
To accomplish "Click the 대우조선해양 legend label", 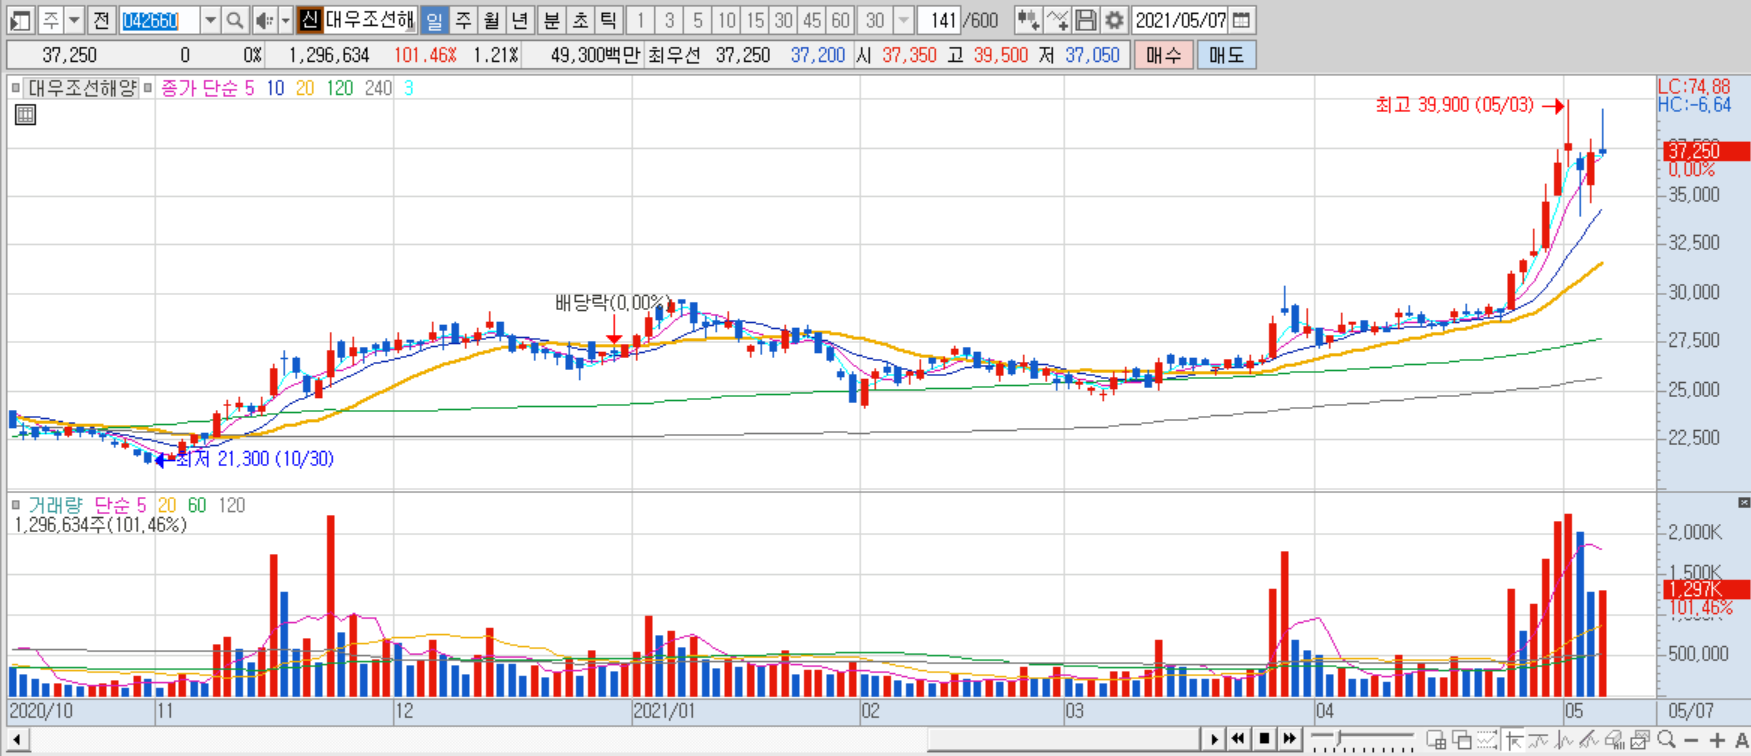I will pos(81,88).
